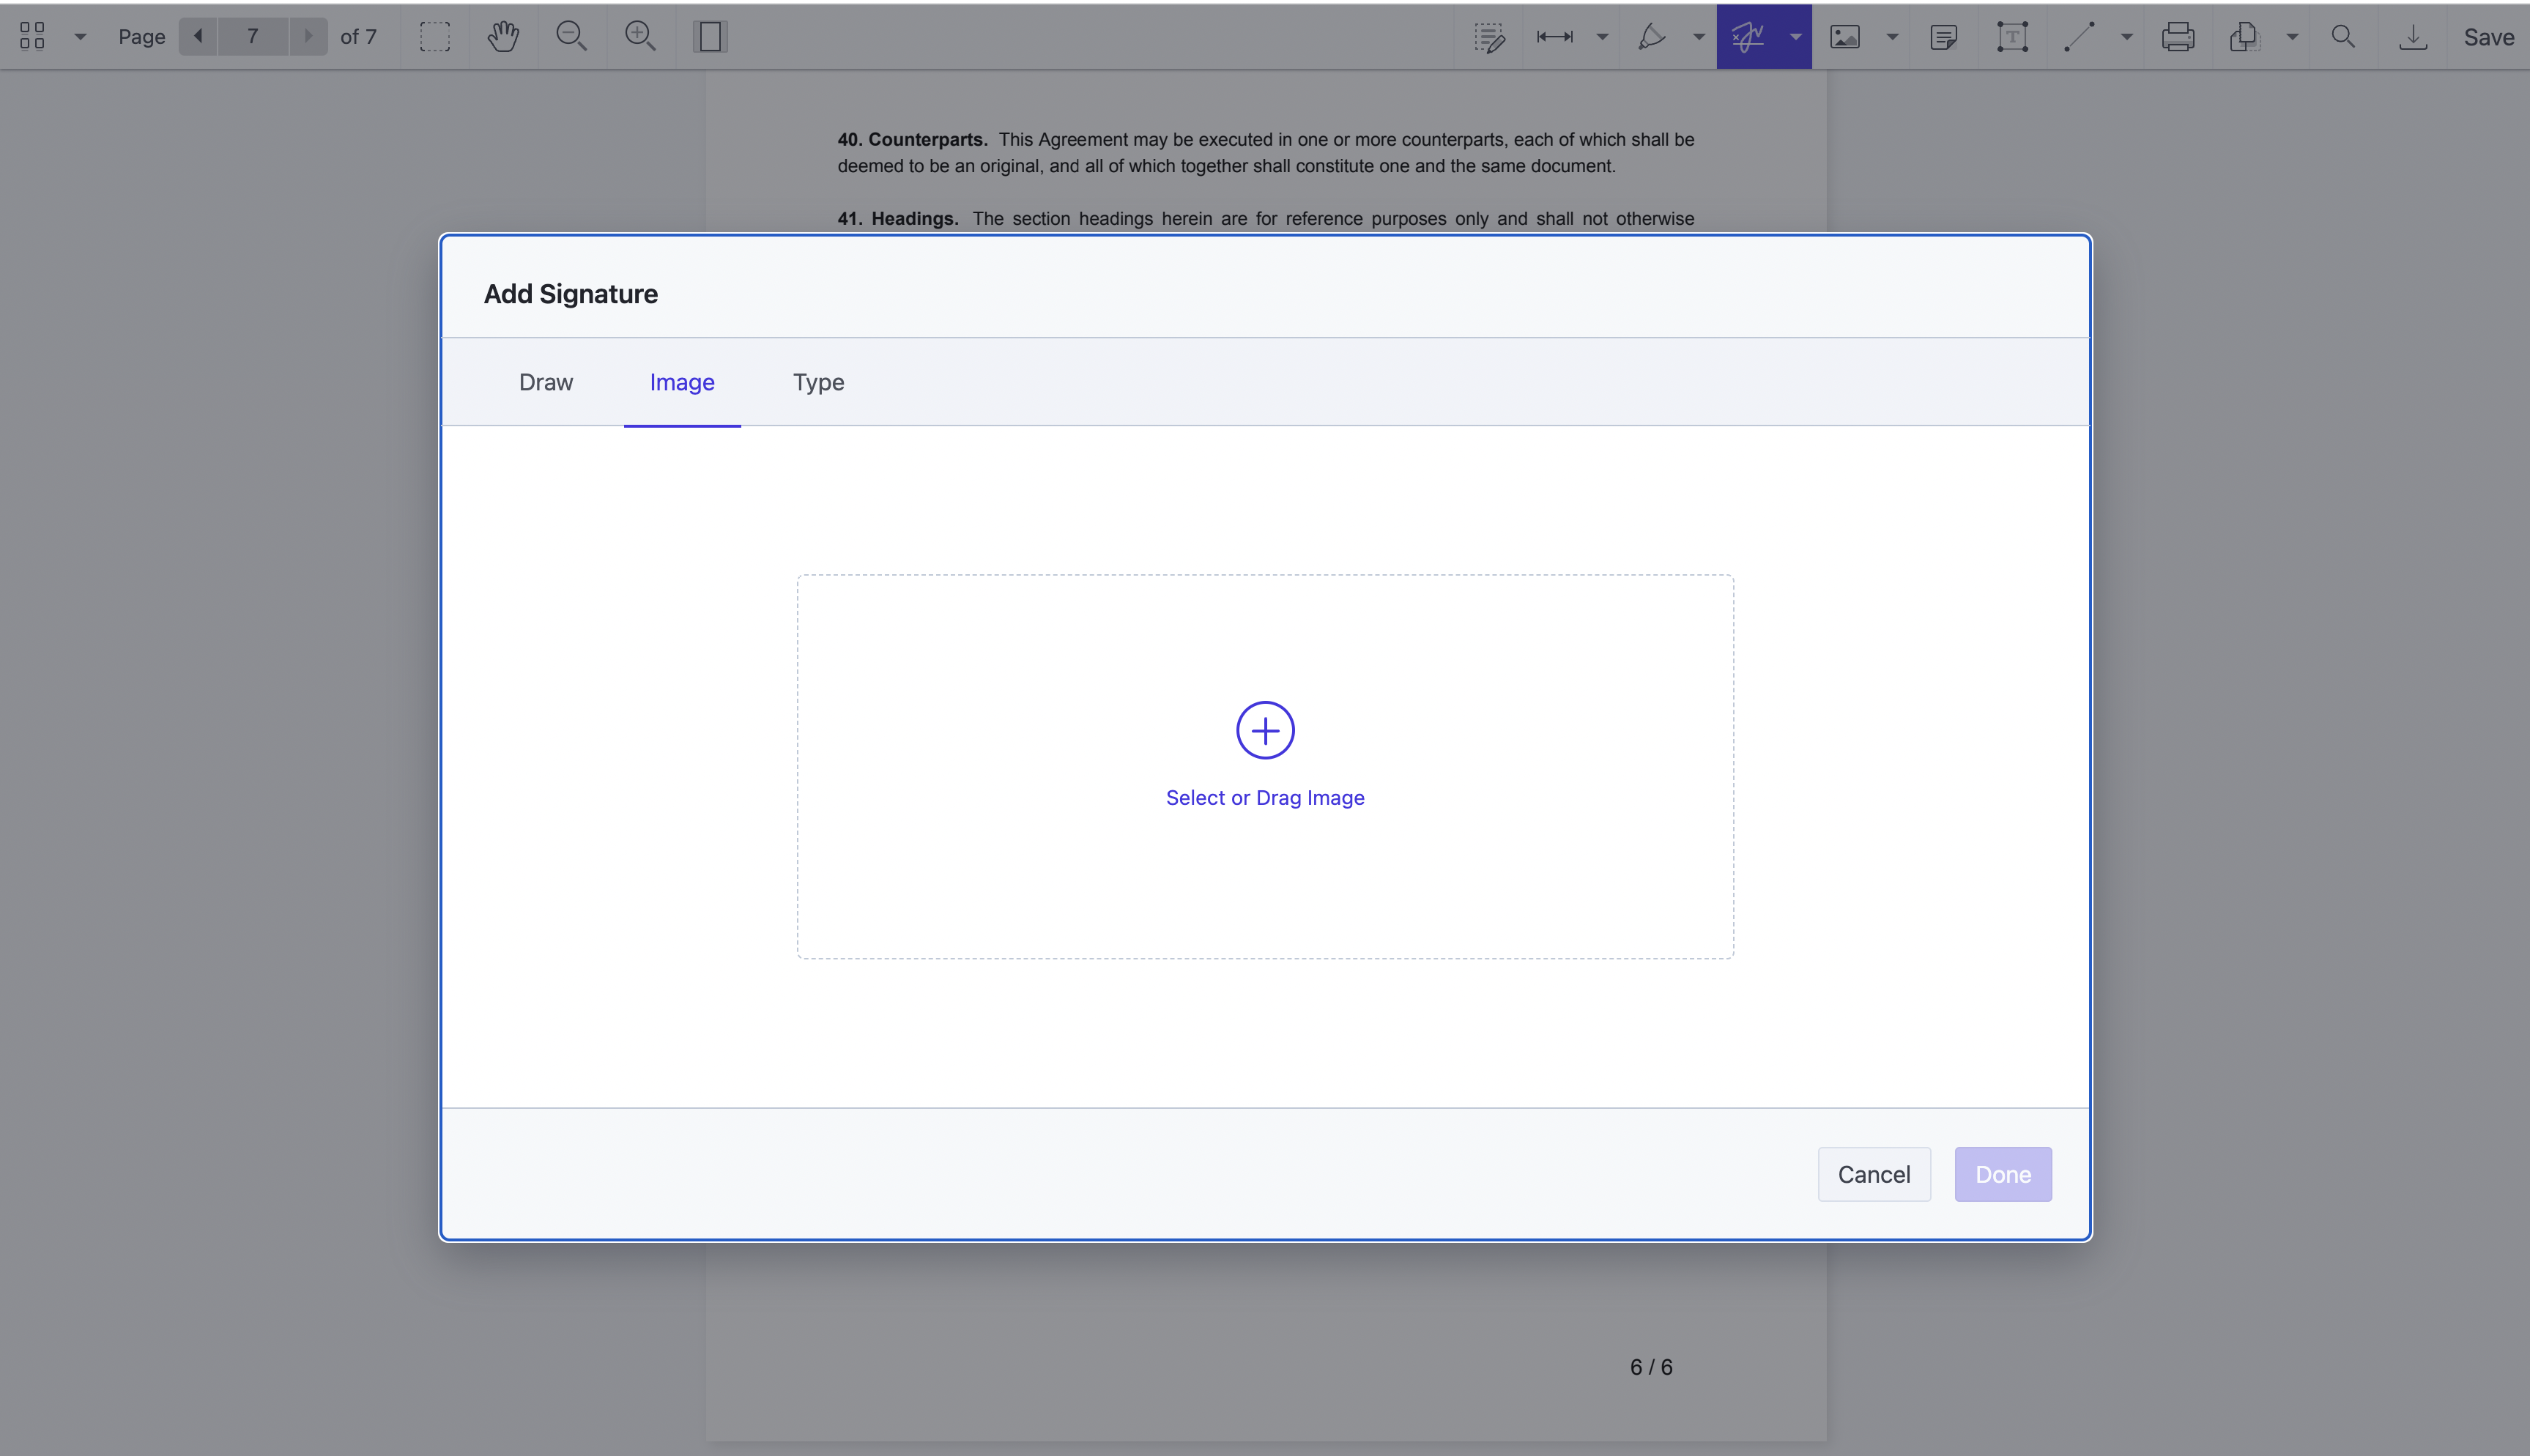Click the page number input field

[x=253, y=37]
